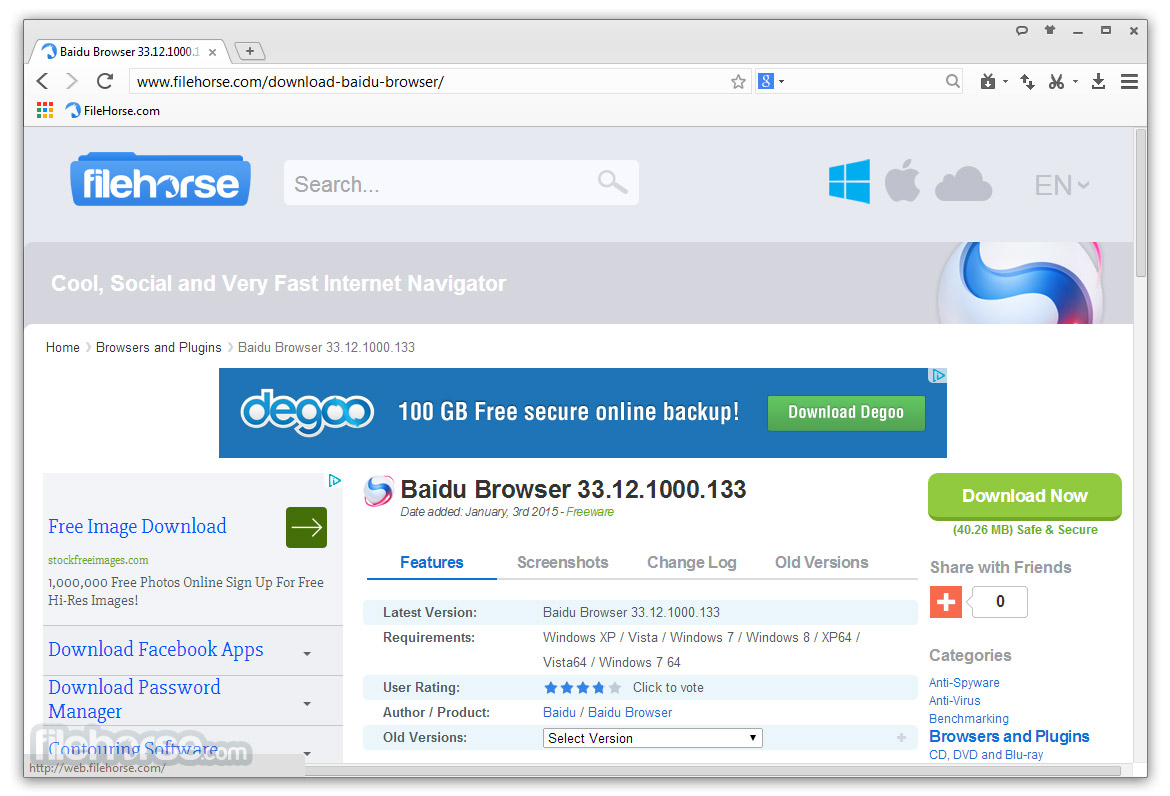Screen dimensions: 1170x796
Task: Select the Windows platform icon
Action: 849,182
